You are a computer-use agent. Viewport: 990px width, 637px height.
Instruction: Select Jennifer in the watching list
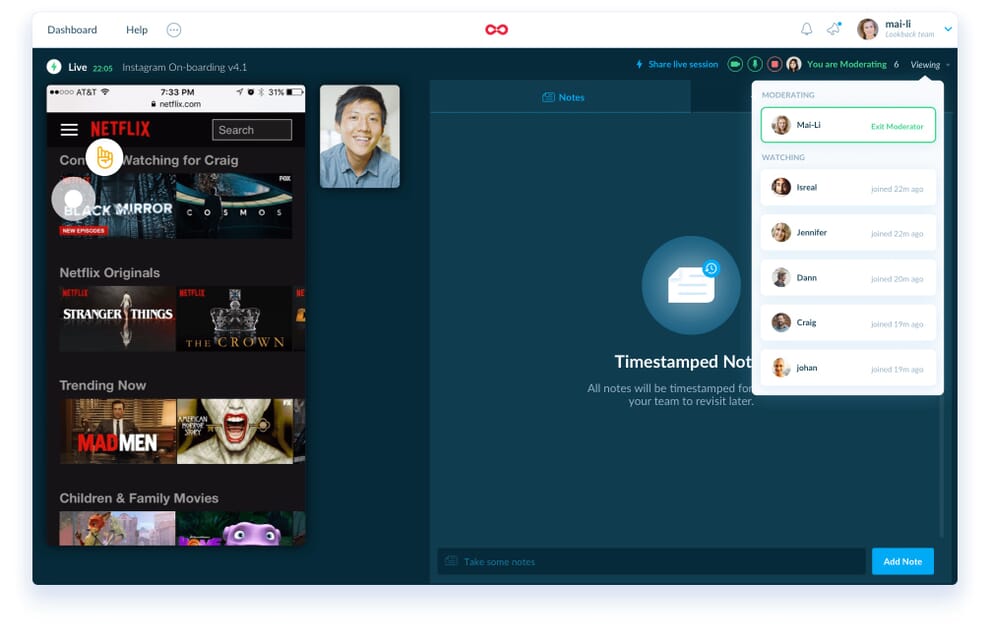pos(848,232)
